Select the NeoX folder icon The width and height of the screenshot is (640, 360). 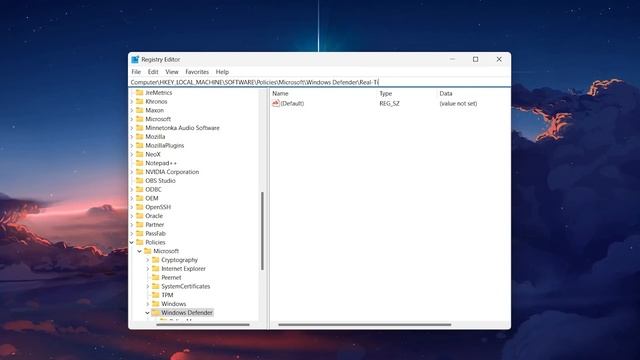pyautogui.click(x=140, y=154)
